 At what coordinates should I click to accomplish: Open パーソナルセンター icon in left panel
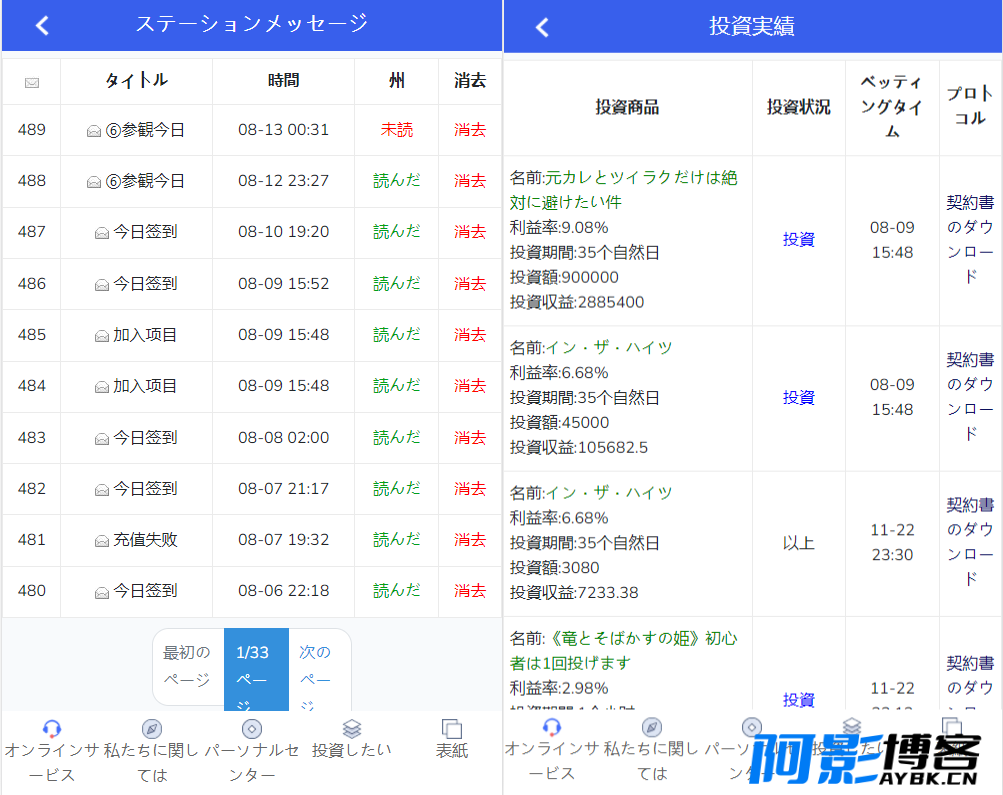(x=251, y=728)
